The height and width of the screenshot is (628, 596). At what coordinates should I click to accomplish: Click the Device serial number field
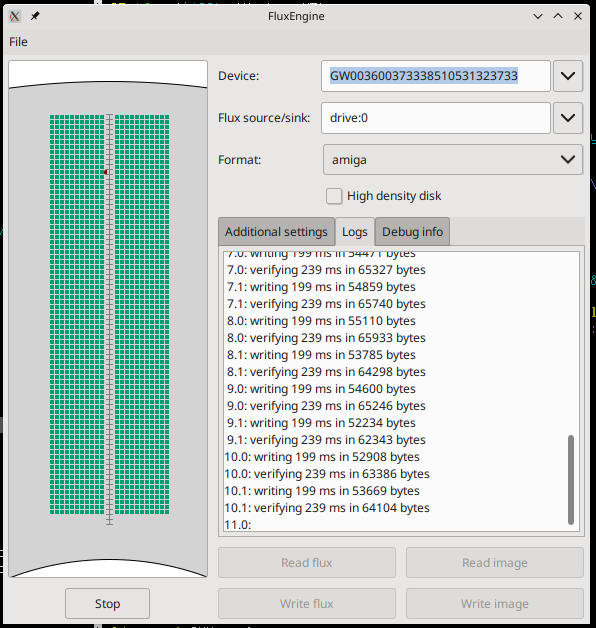coord(436,76)
